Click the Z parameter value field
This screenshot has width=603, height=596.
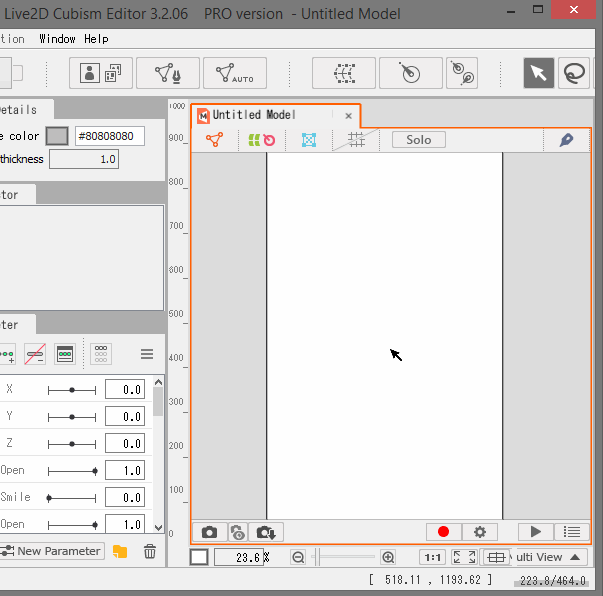pyautogui.click(x=125, y=443)
